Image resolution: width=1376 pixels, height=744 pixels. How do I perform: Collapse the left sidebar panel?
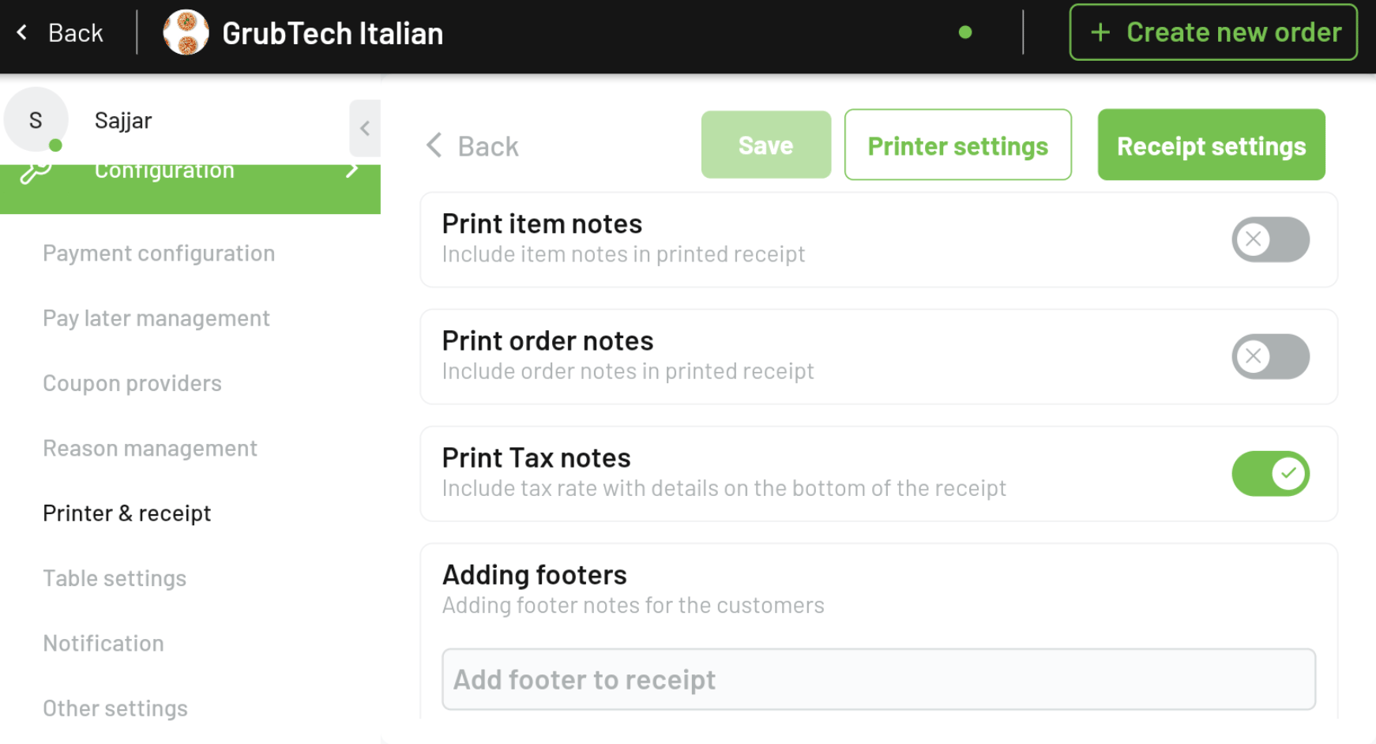(365, 128)
